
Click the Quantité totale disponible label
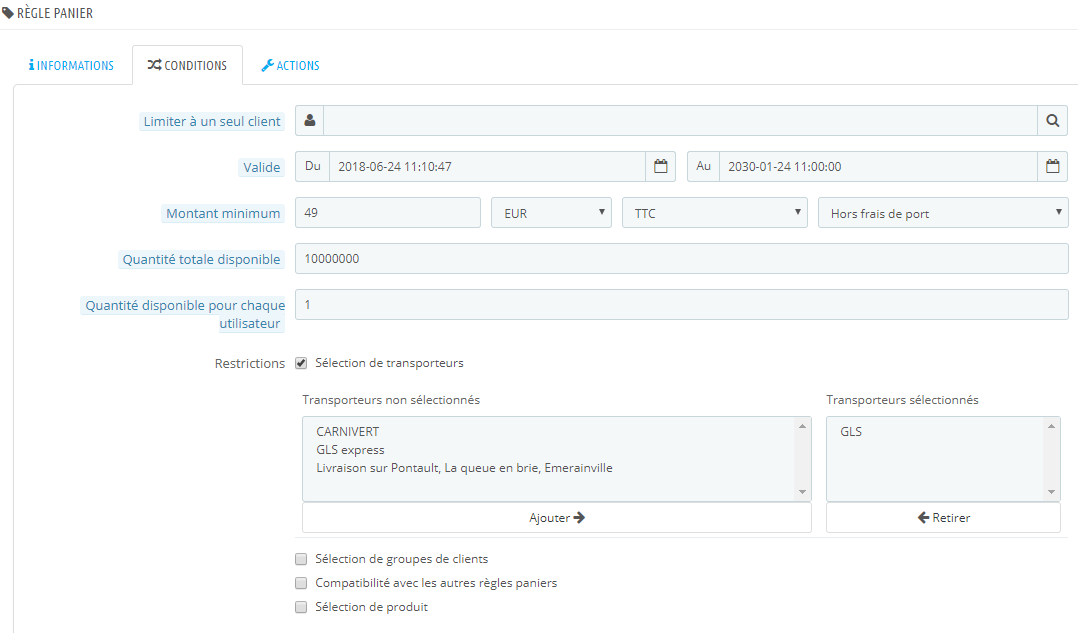pyautogui.click(x=201, y=259)
